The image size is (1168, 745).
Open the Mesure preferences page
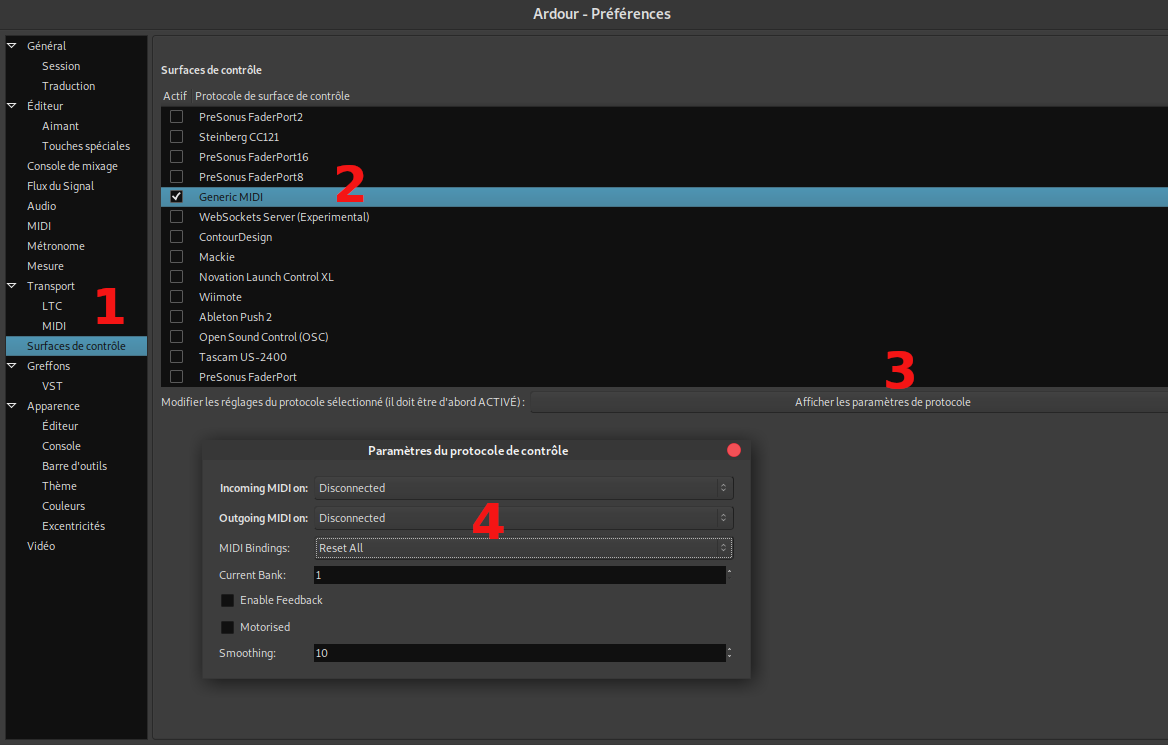point(45,266)
